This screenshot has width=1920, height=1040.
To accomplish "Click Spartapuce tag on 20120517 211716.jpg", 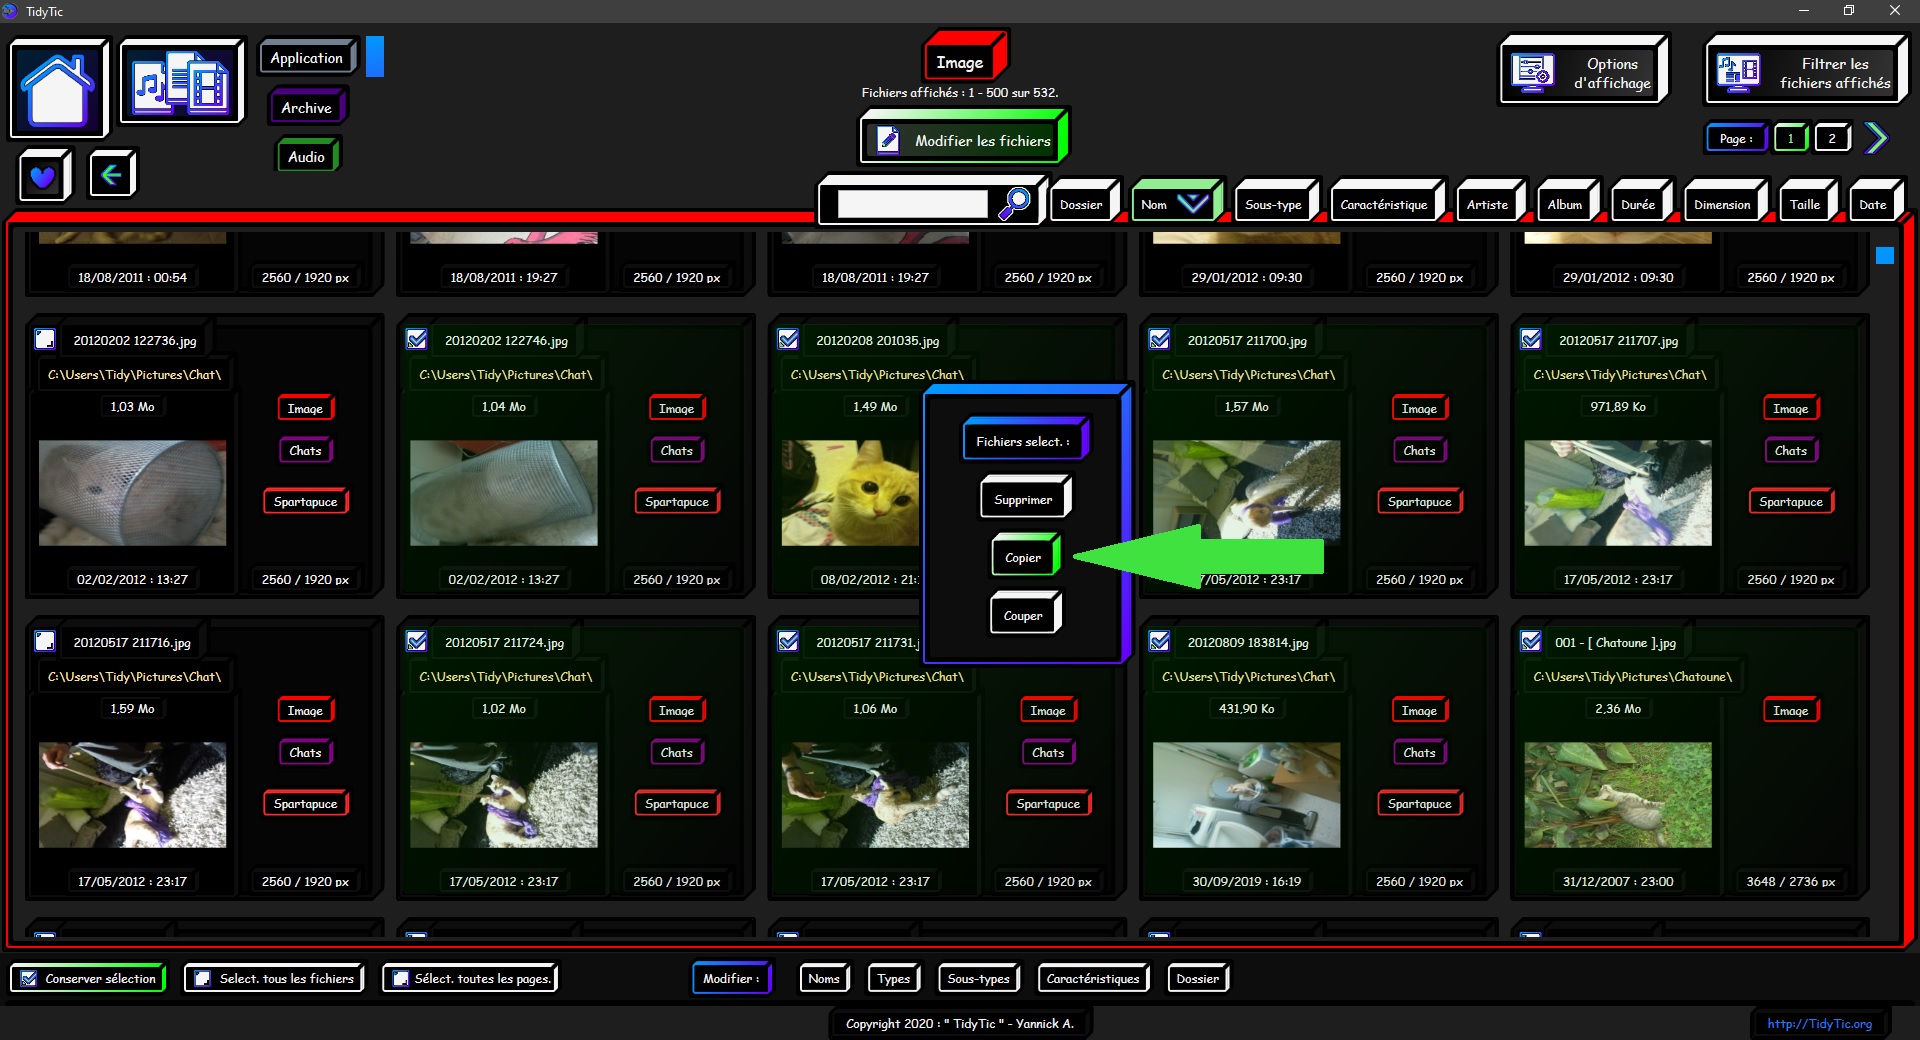I will (305, 803).
